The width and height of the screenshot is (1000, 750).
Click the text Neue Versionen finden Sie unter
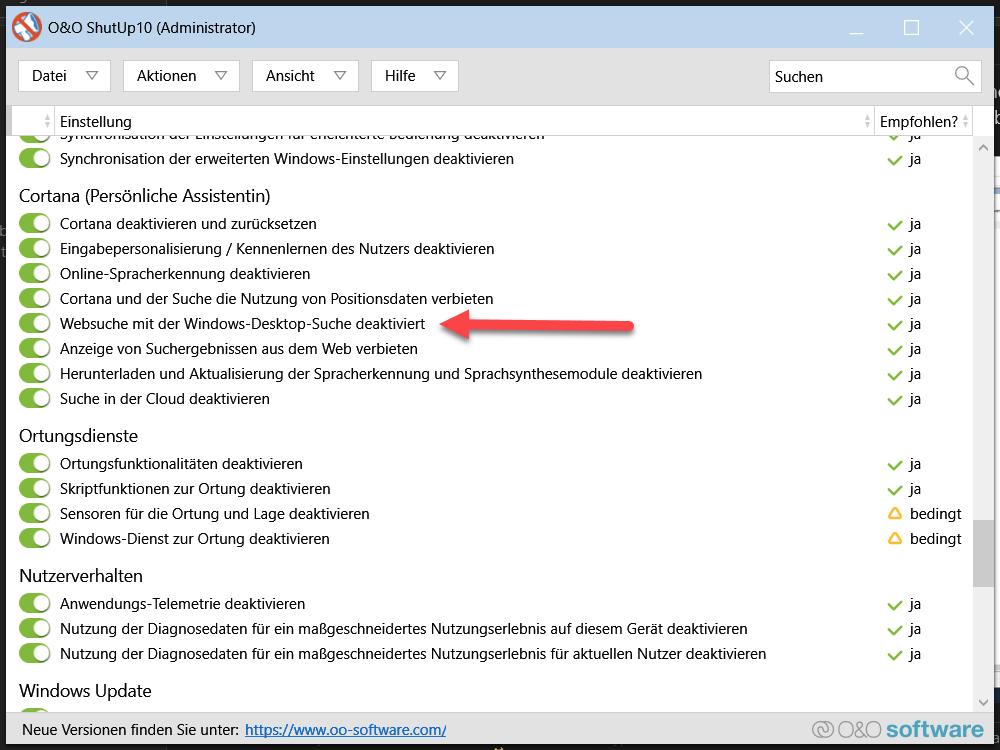coord(131,730)
